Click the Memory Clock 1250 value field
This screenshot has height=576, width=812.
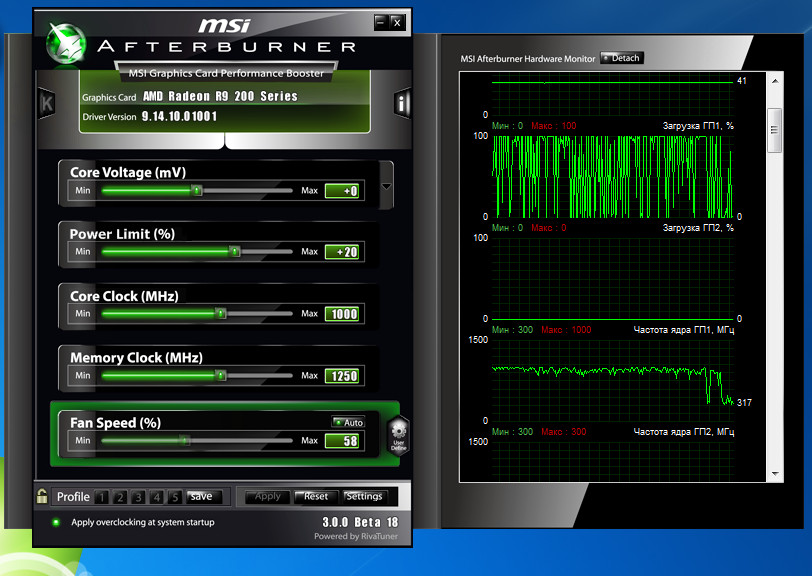click(x=342, y=376)
